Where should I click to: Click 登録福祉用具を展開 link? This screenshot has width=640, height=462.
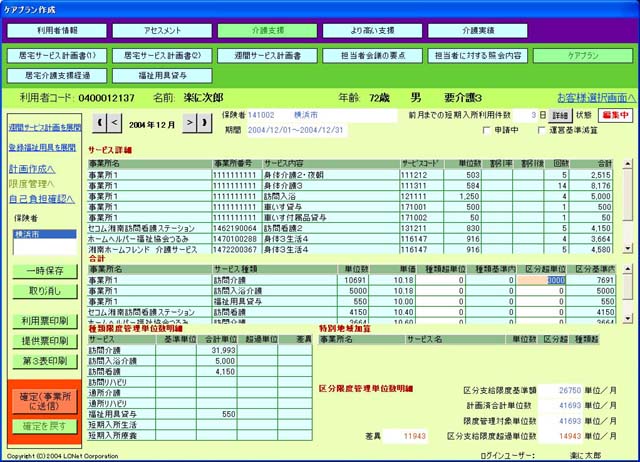coord(42,147)
